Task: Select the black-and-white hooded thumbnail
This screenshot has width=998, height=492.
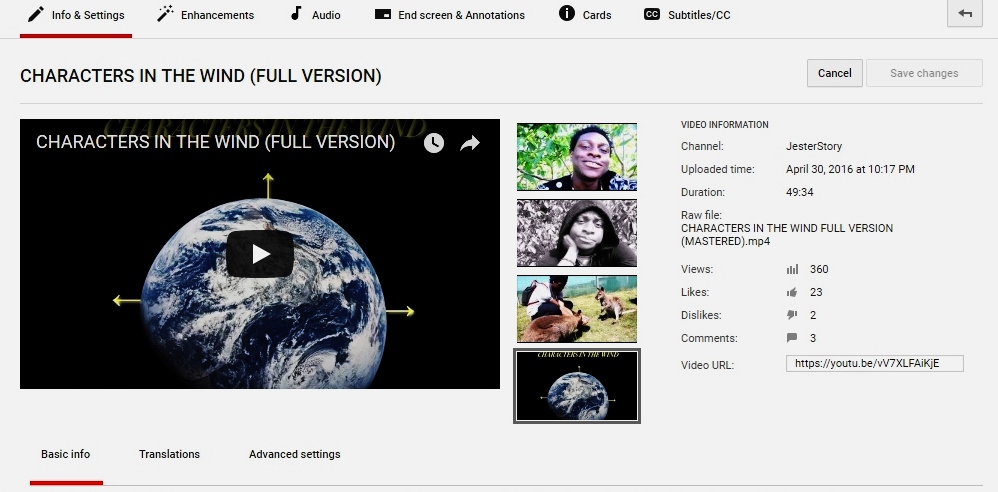Action: (x=577, y=233)
